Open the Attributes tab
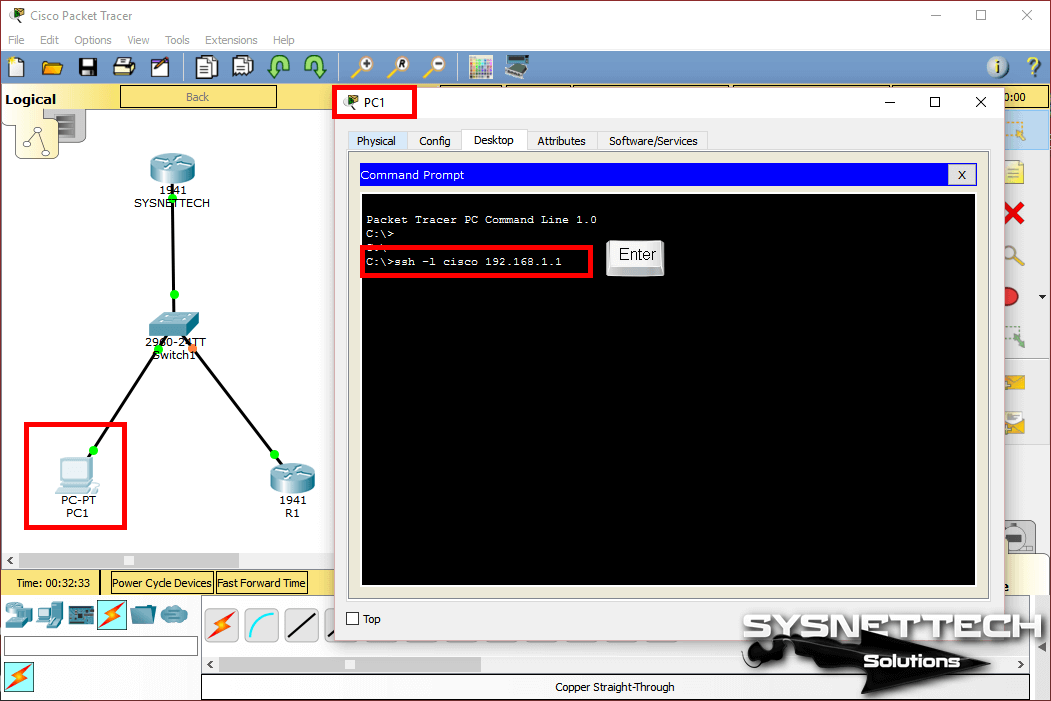Image resolution: width=1051 pixels, height=701 pixels. [561, 141]
